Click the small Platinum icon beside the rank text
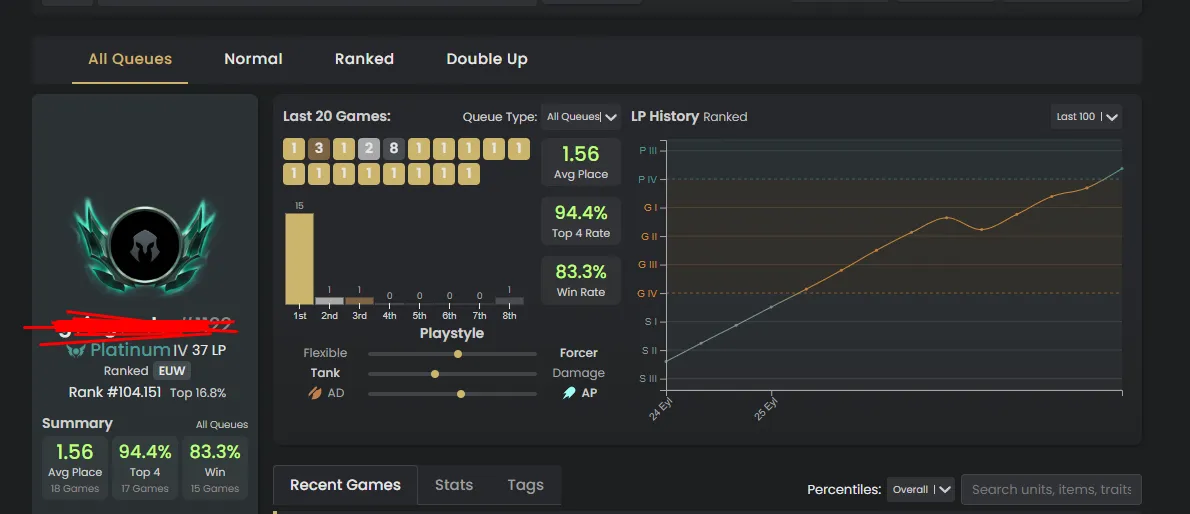 point(76,350)
